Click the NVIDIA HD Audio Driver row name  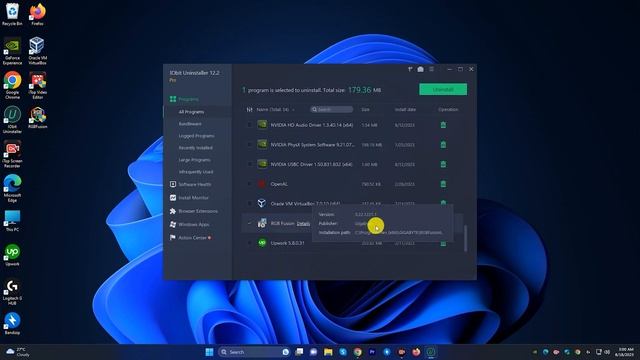click(x=311, y=125)
